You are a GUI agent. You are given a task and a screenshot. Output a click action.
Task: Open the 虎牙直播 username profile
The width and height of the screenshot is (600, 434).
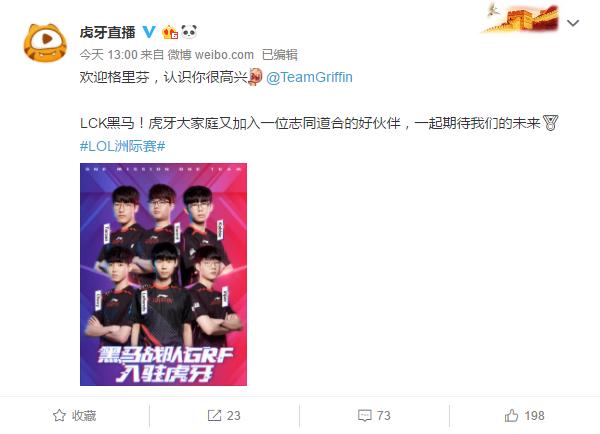(108, 33)
